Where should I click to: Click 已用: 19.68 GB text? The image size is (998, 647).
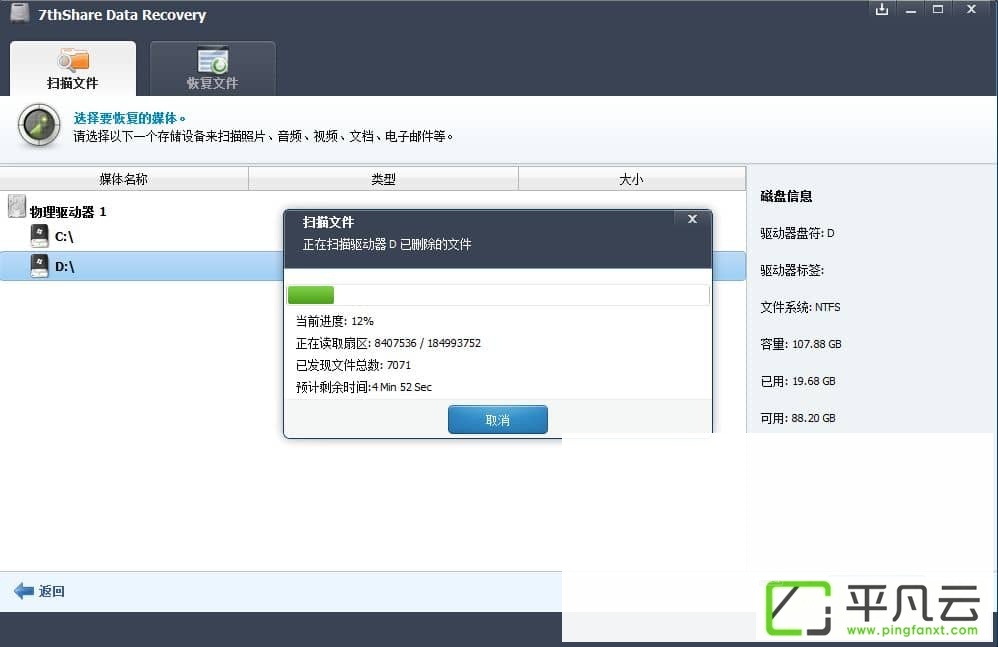pyautogui.click(x=798, y=381)
